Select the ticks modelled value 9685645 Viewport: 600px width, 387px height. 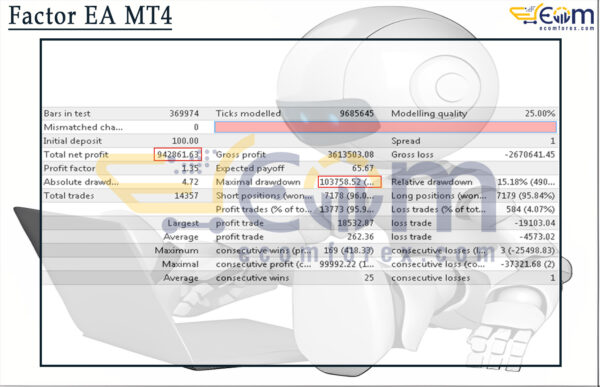tap(357, 114)
